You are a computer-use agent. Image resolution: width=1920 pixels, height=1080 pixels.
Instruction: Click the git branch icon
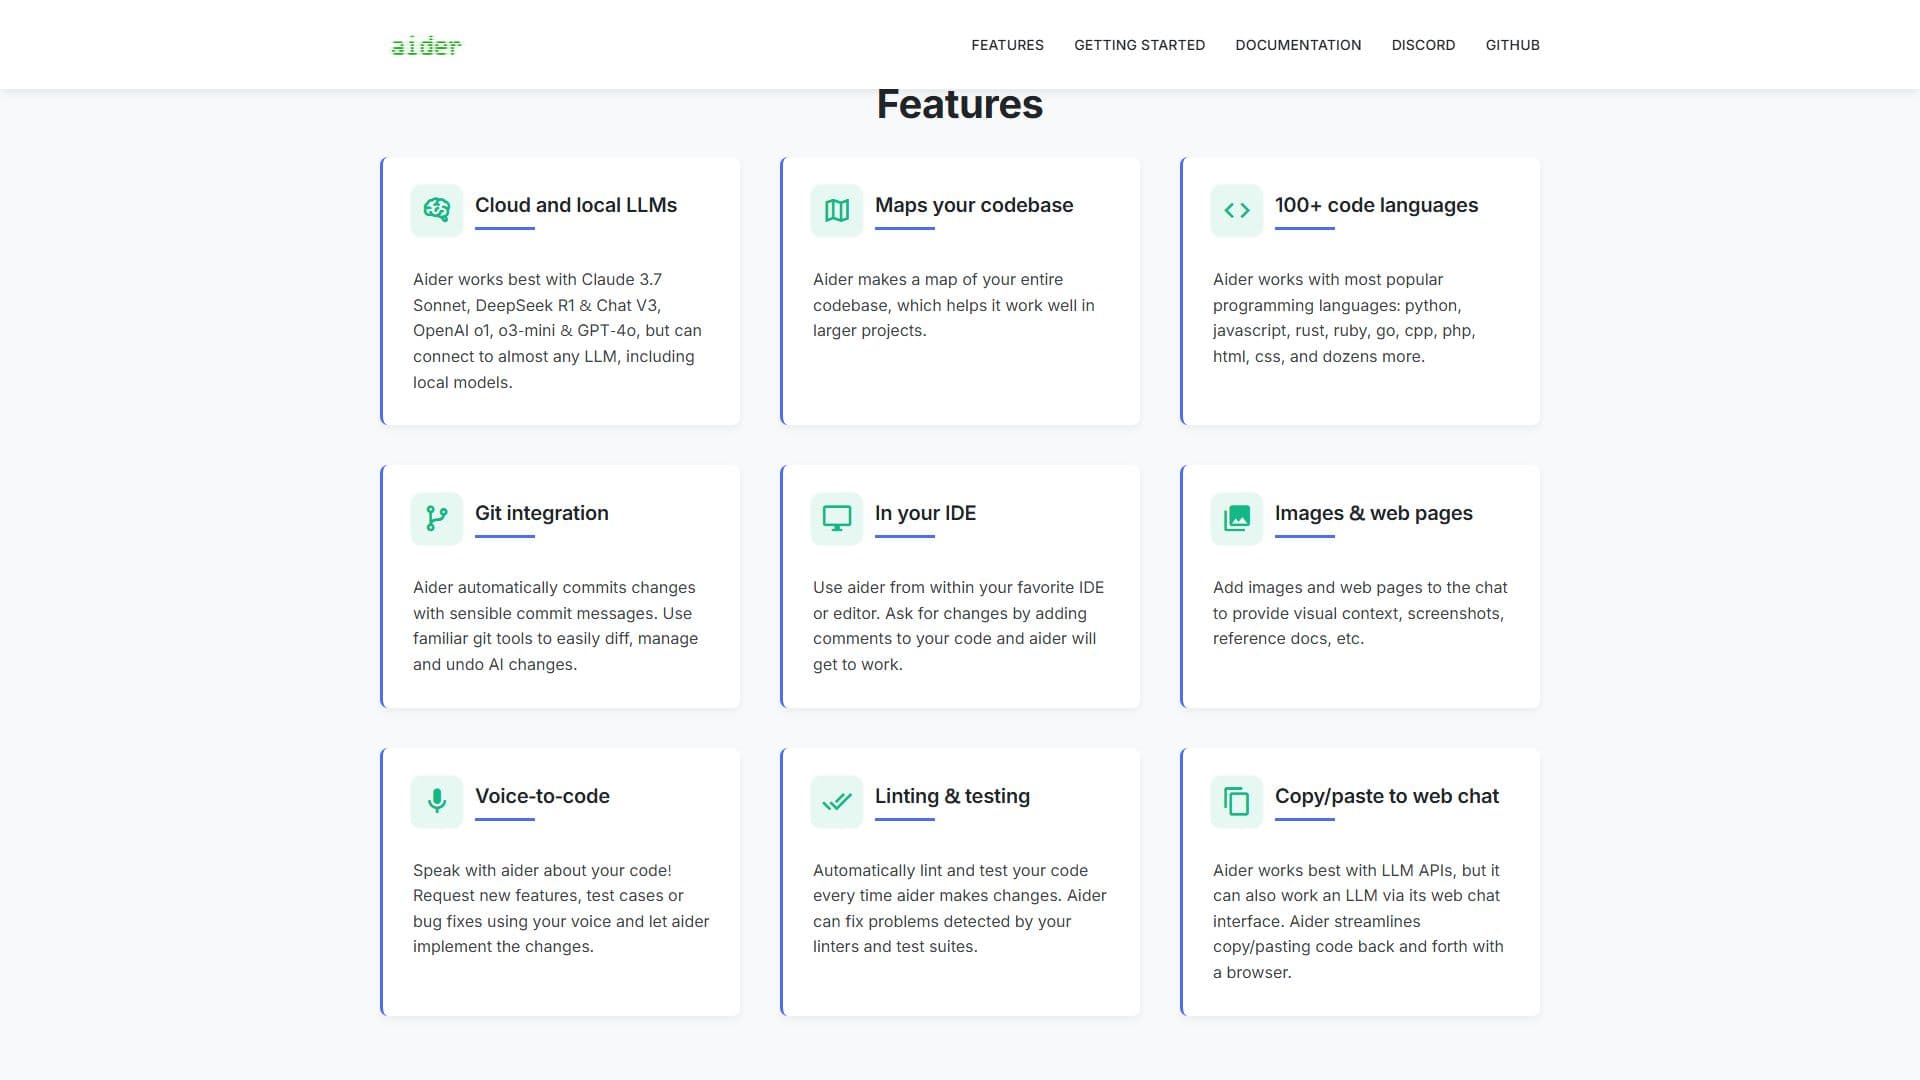[437, 518]
